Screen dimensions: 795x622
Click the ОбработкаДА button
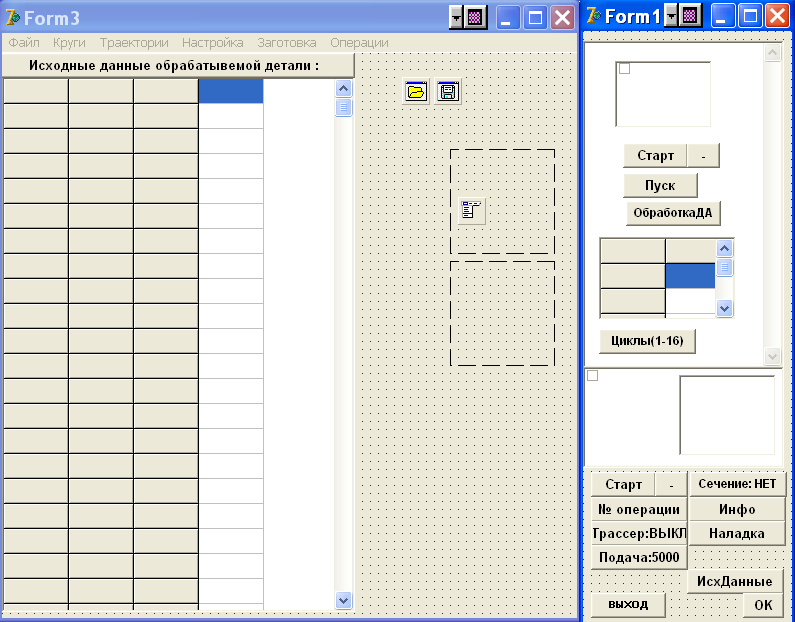click(x=673, y=213)
